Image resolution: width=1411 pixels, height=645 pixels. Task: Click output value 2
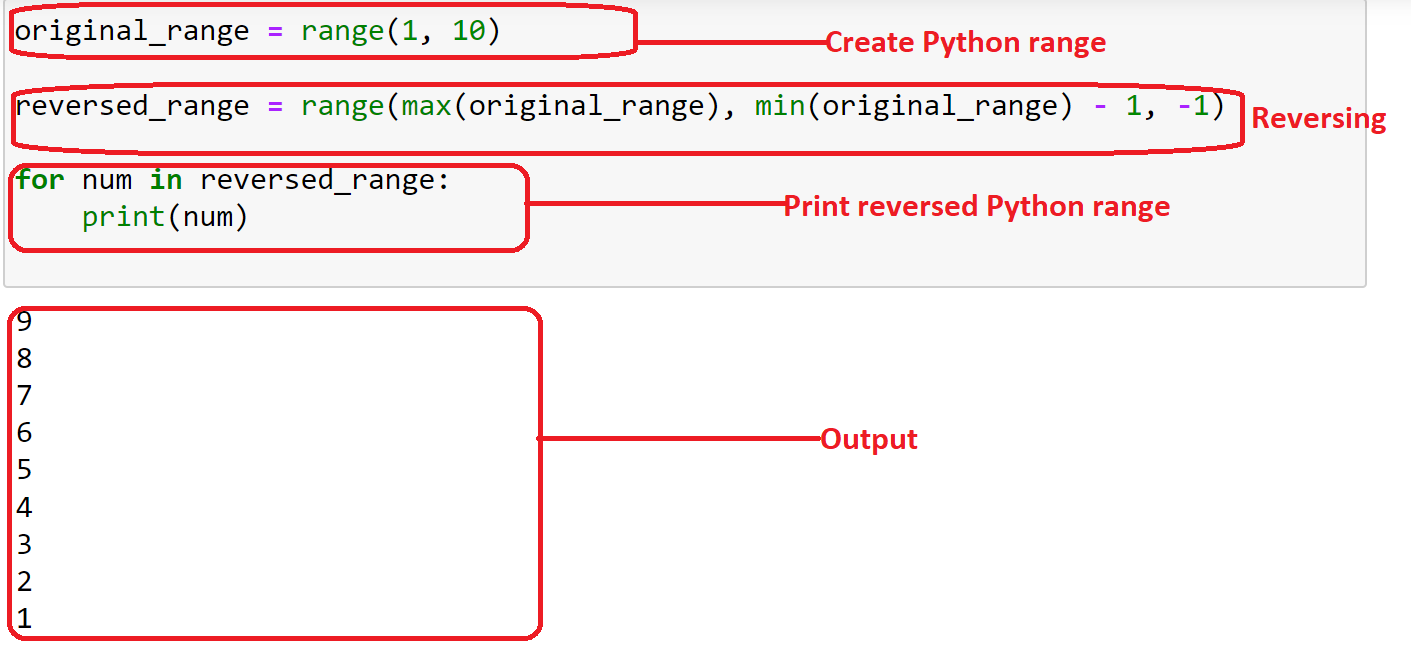point(24,582)
